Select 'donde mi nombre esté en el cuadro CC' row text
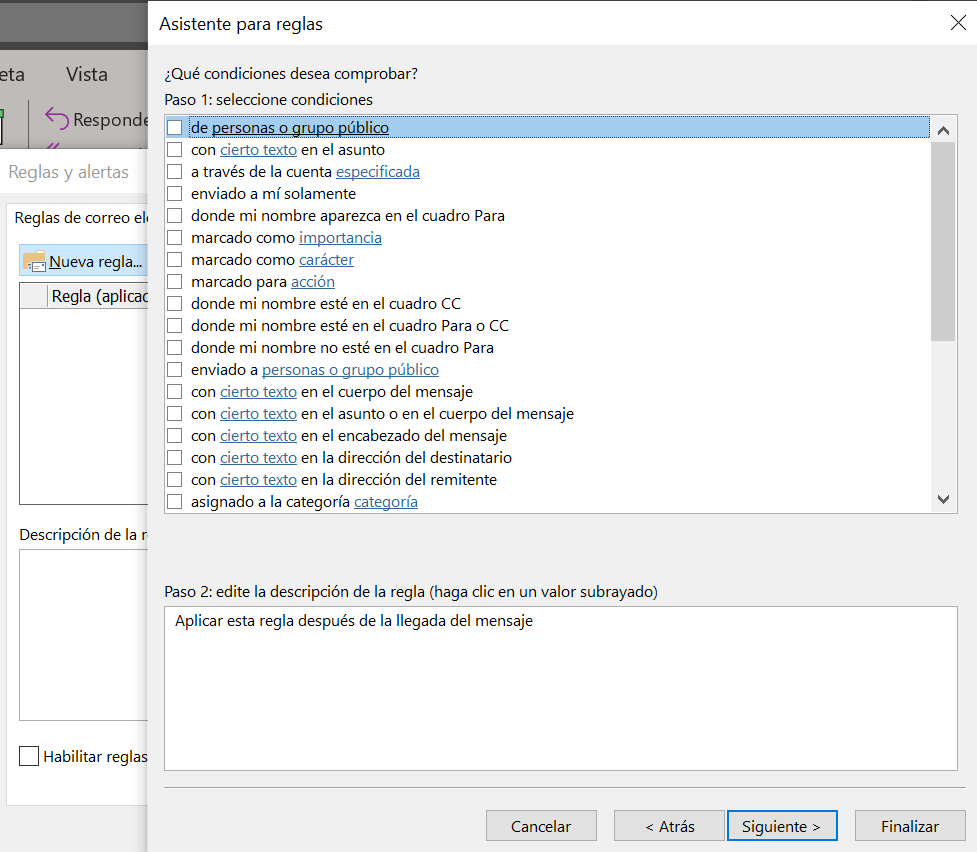The image size is (977, 852). click(326, 304)
